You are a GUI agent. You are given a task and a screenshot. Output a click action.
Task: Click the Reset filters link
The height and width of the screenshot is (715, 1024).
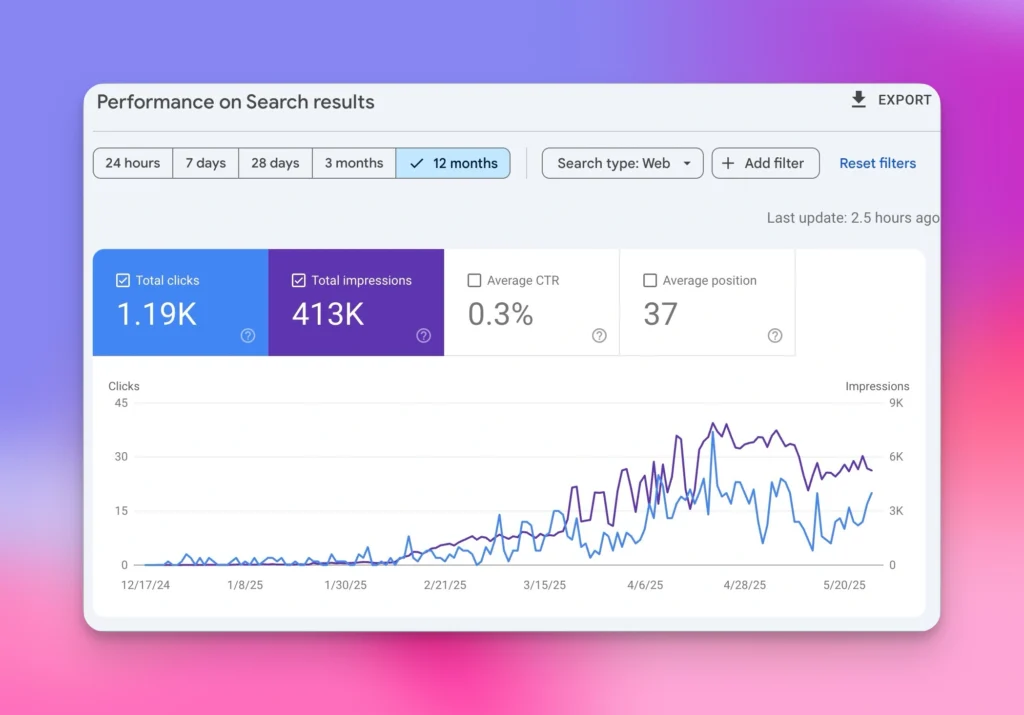[877, 163]
